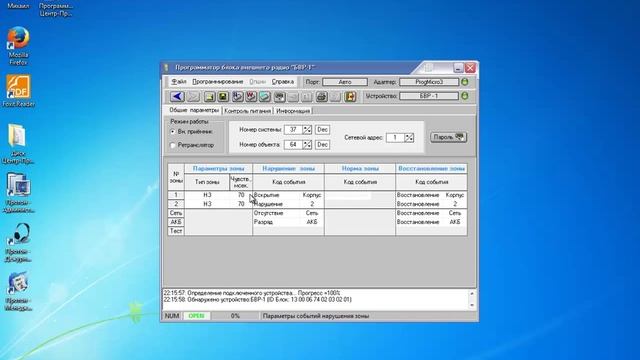Click the log panel scroll down arrow
This screenshot has width=640, height=360.
pos(472,305)
